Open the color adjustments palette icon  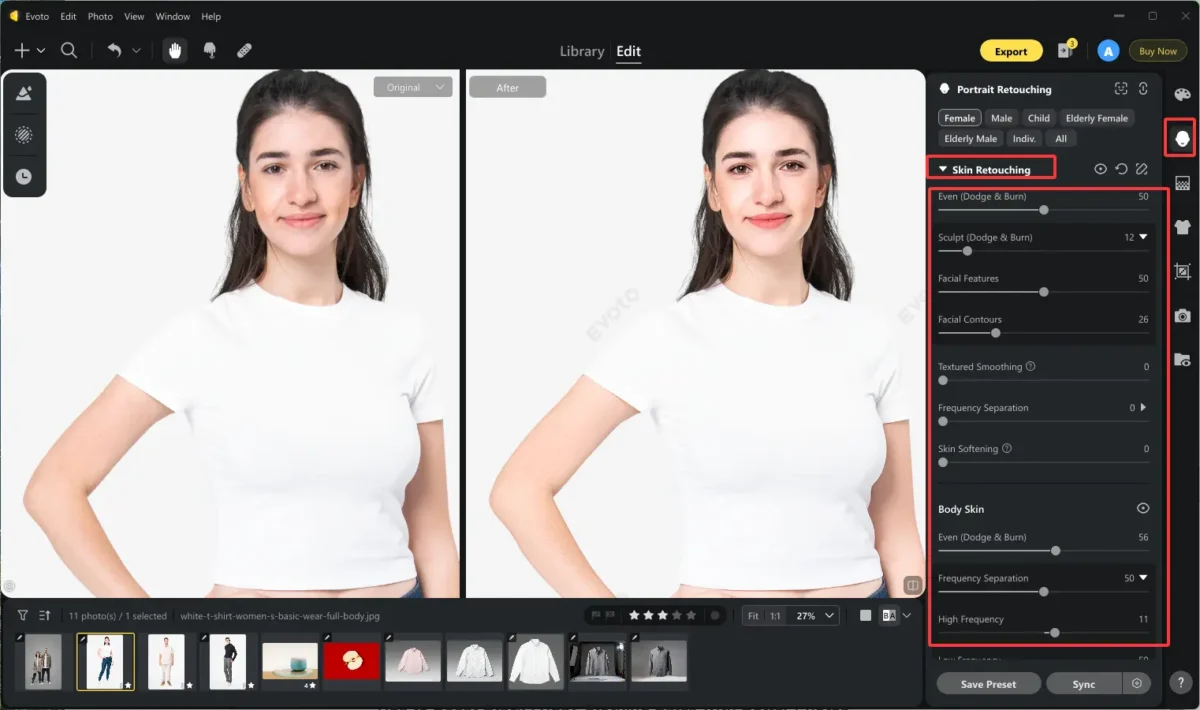(1182, 95)
